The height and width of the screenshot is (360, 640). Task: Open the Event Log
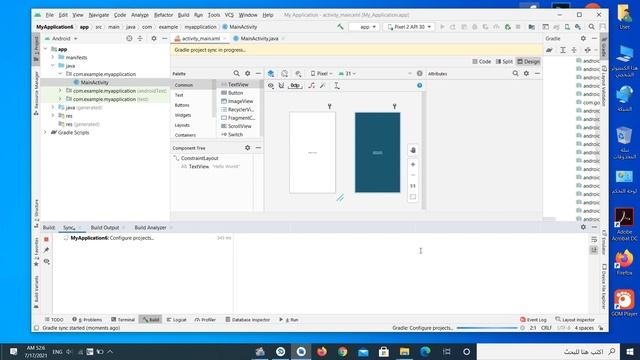533,320
